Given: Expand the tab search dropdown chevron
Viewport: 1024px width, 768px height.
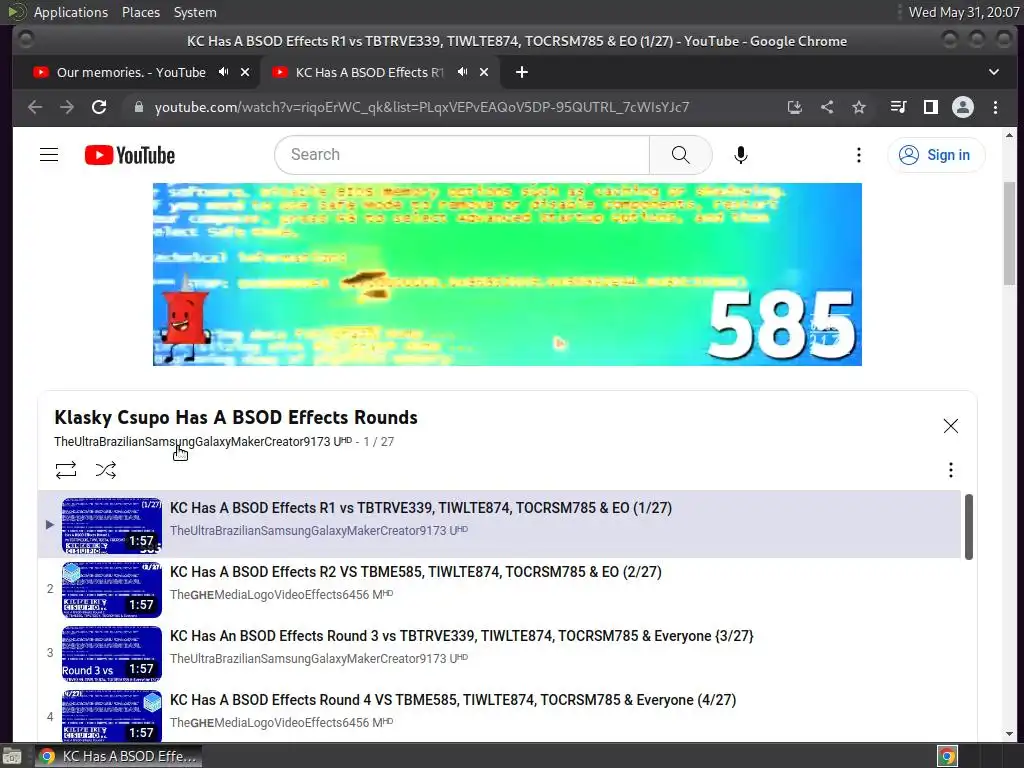Looking at the screenshot, I should (x=993, y=72).
